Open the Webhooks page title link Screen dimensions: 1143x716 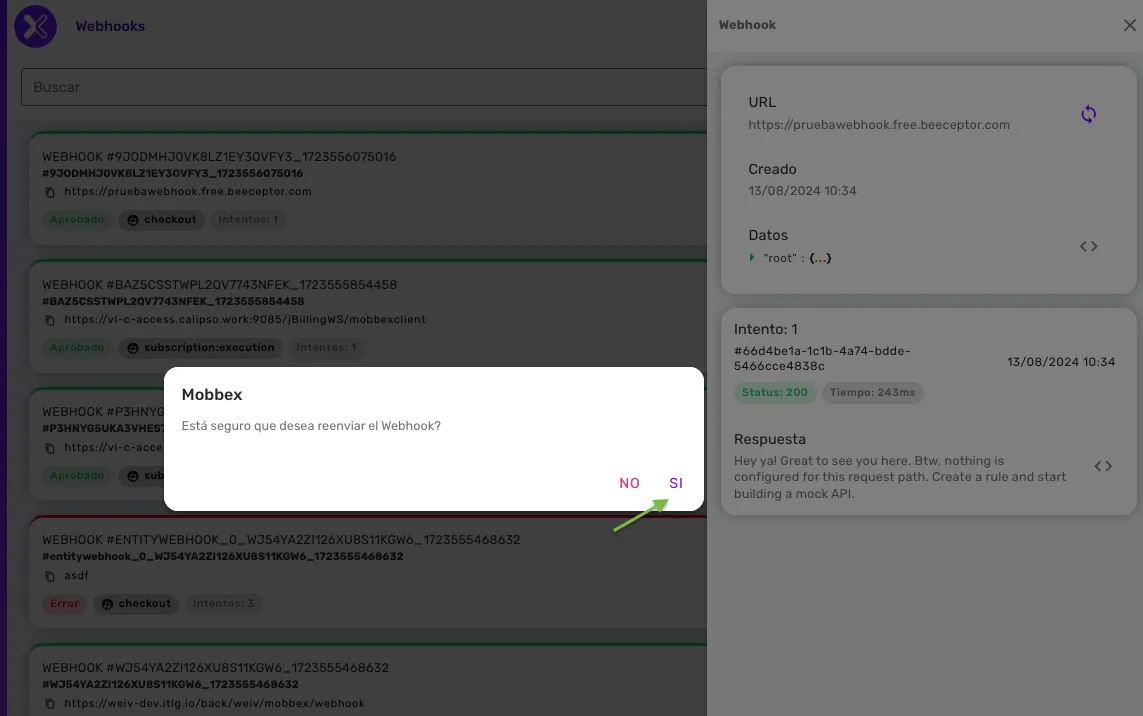(110, 26)
